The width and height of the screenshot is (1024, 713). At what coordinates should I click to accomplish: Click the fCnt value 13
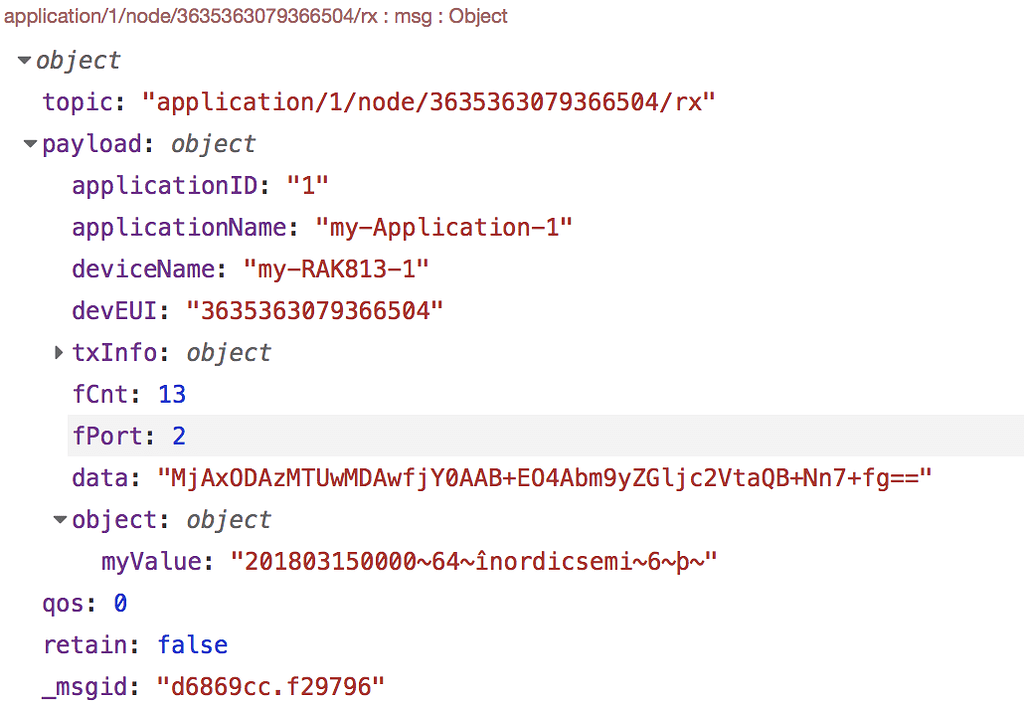(x=171, y=394)
